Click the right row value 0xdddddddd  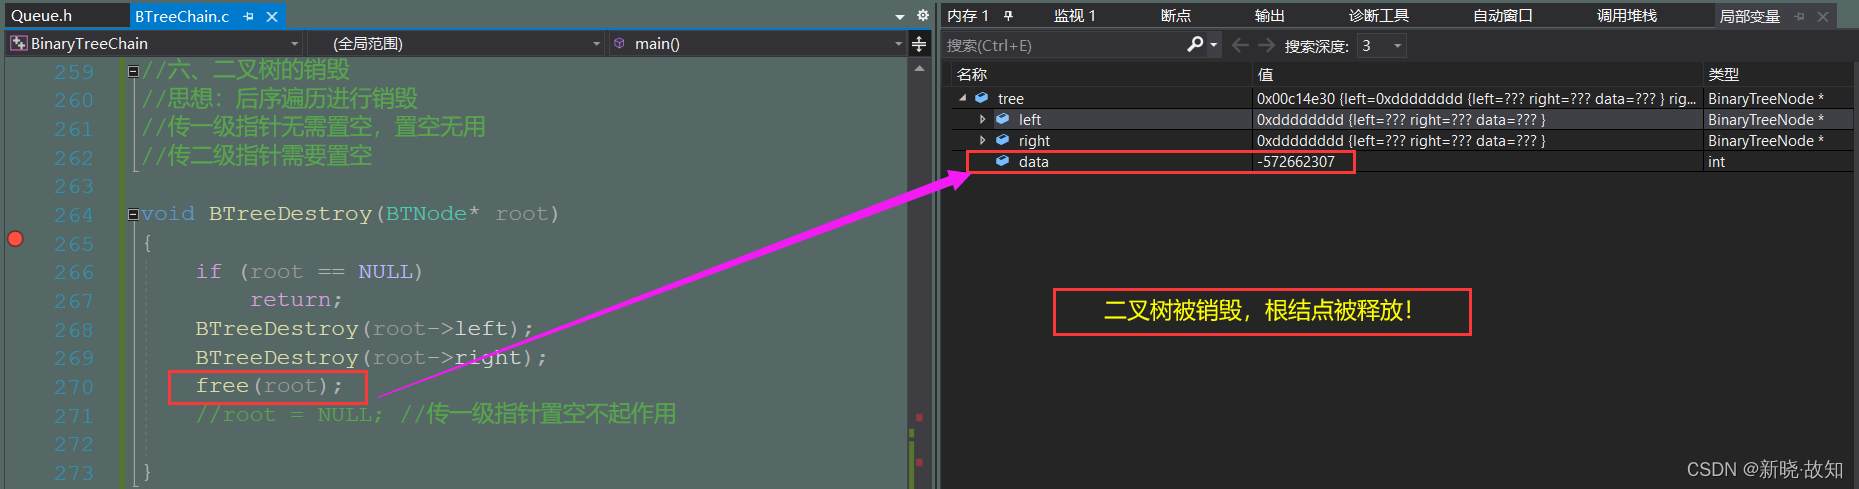tap(1300, 140)
